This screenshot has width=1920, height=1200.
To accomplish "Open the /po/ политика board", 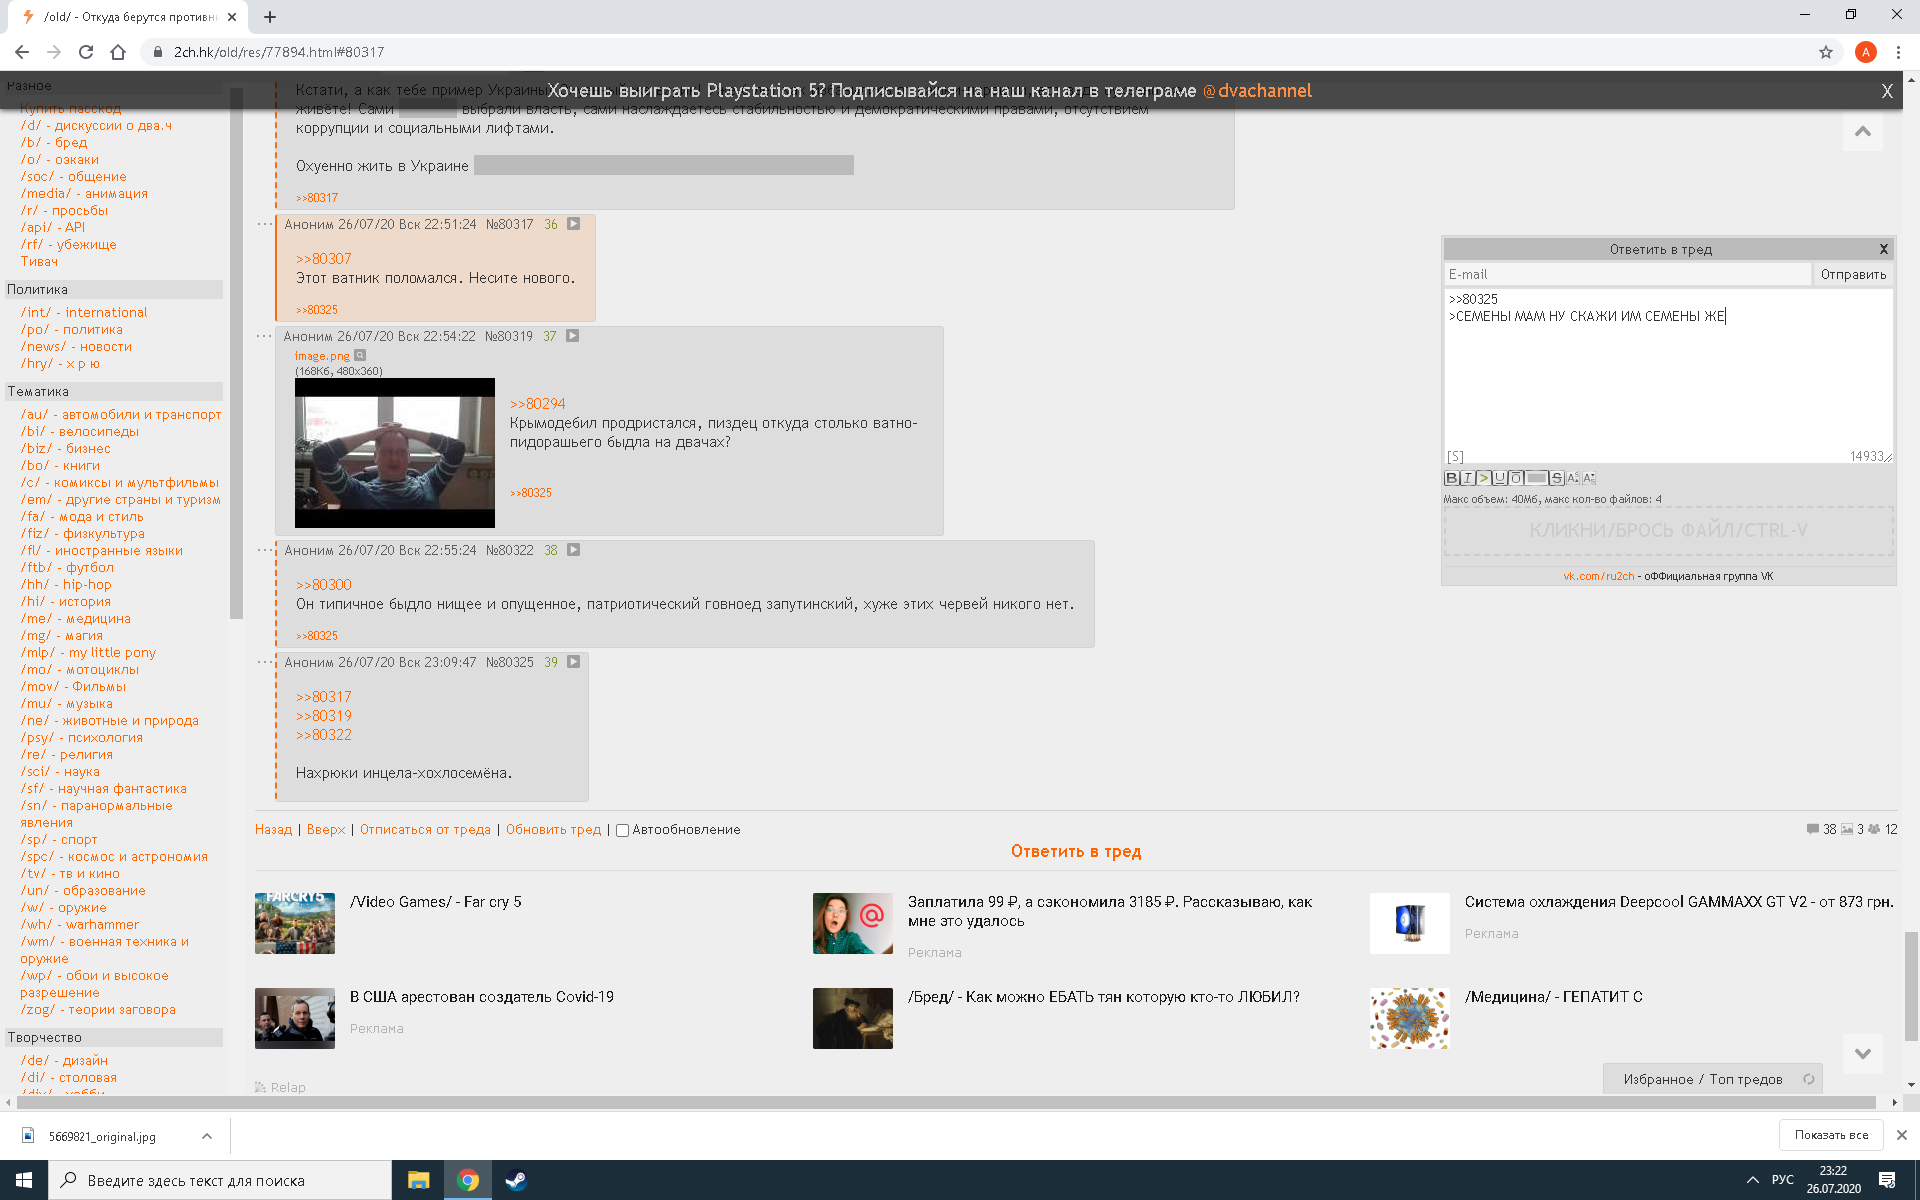I will tap(72, 329).
